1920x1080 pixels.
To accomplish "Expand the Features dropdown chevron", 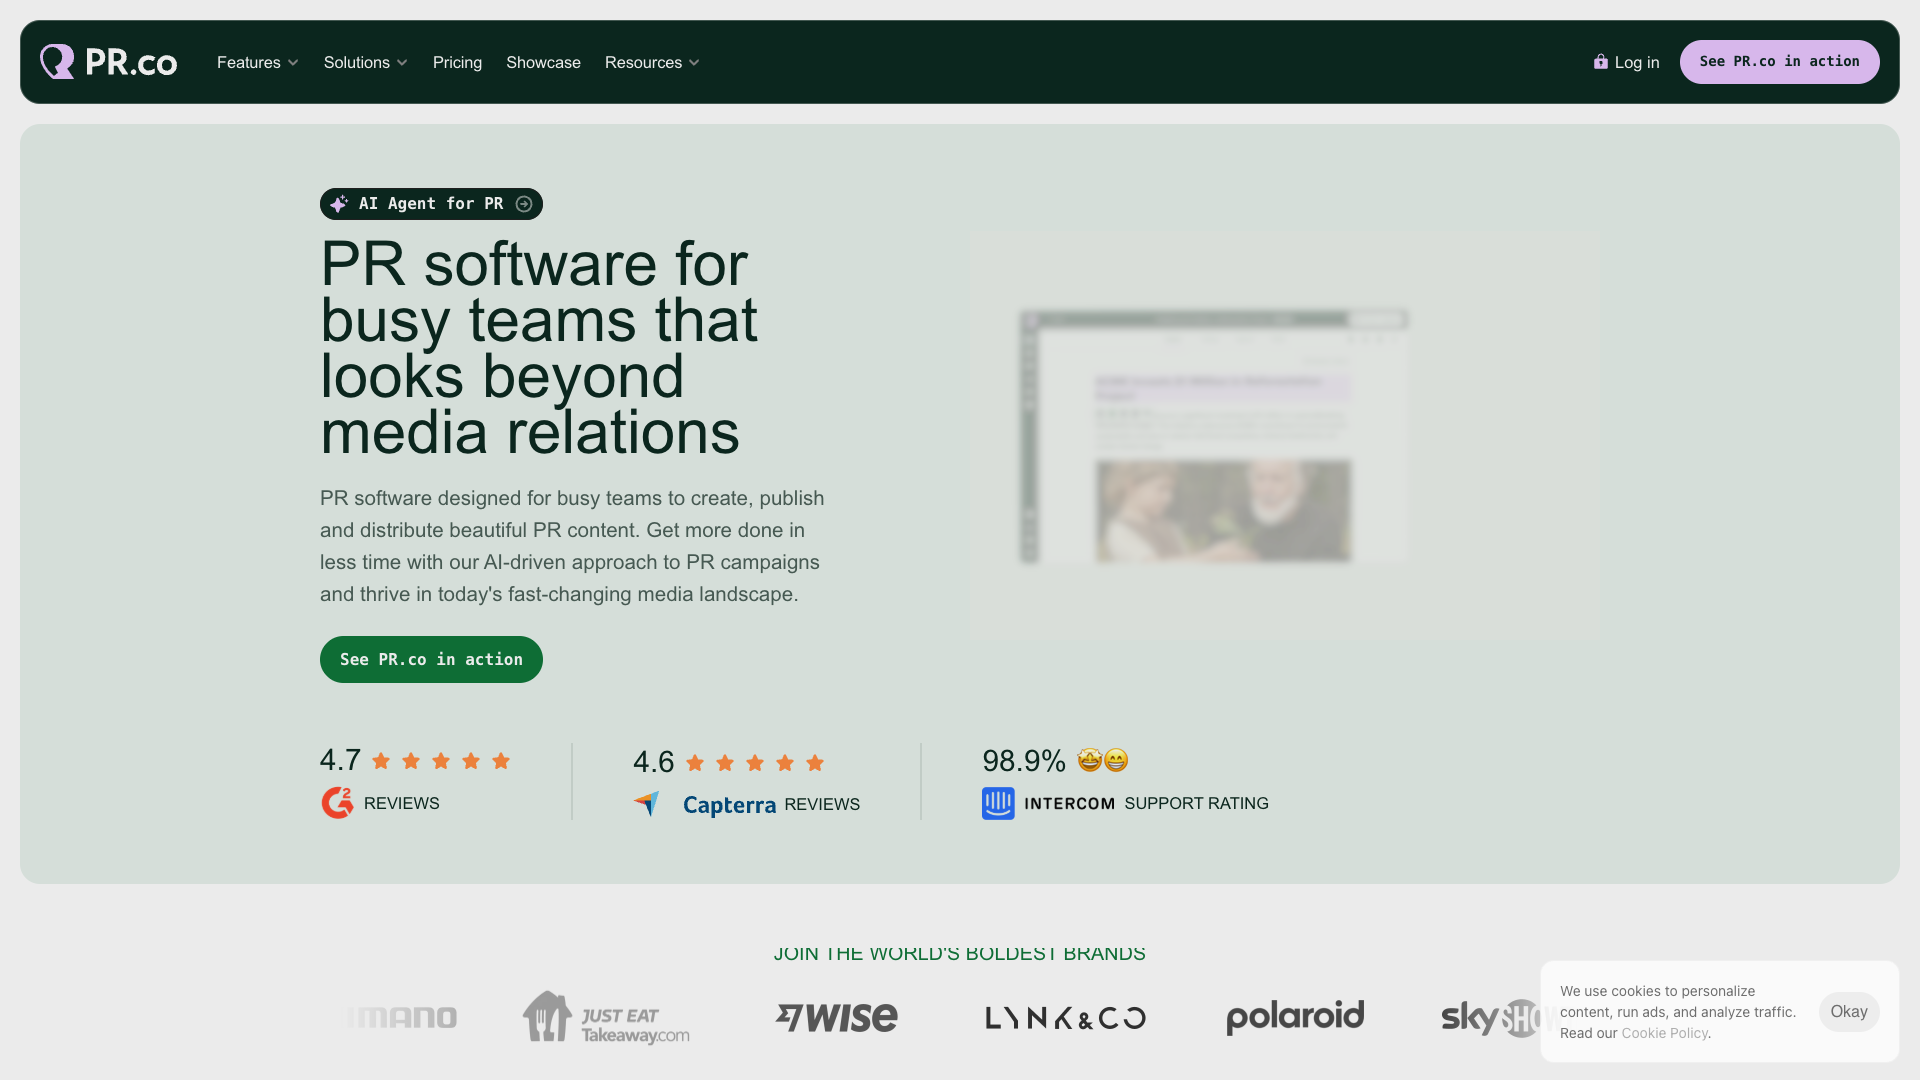I will [x=293, y=63].
